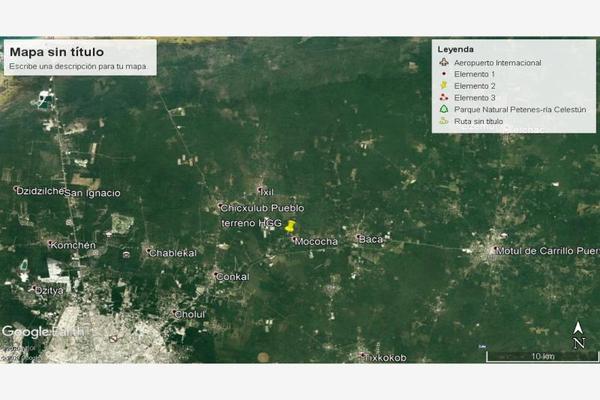600x400 pixels.
Task: Select the Chicxulub Pueblo place label
Action: click(262, 208)
